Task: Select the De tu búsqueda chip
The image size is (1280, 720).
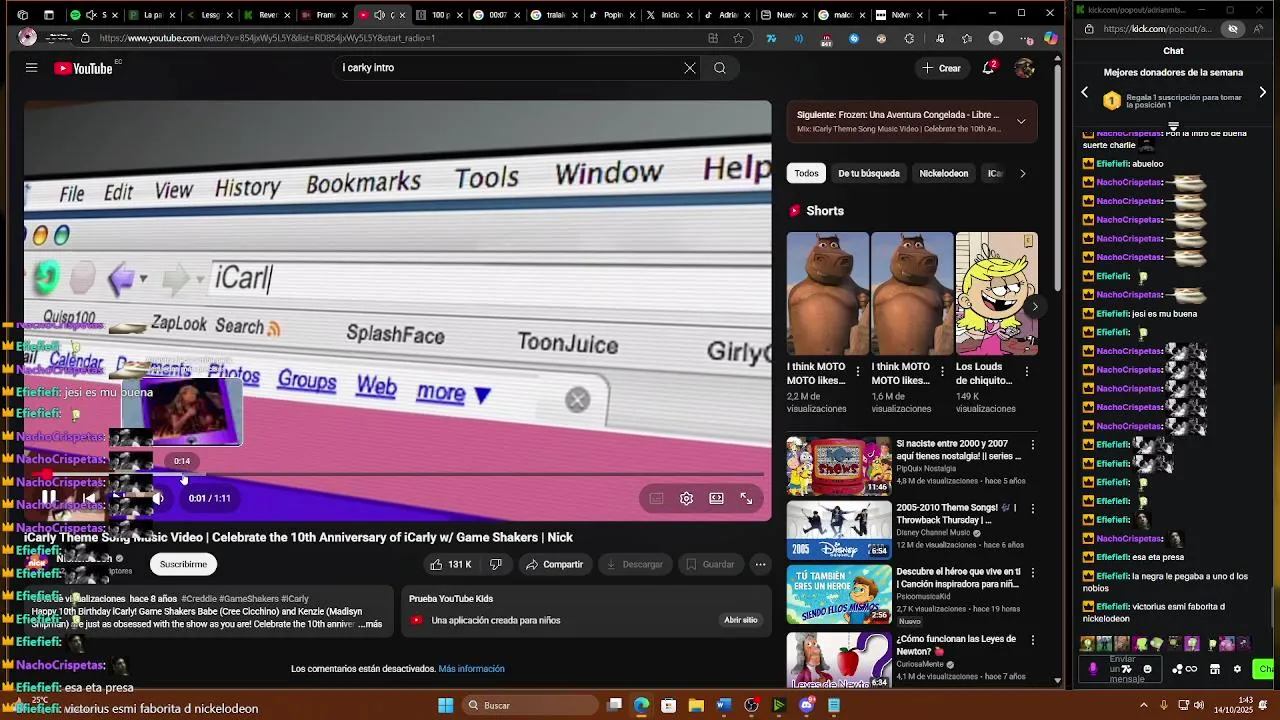Action: coord(868,173)
